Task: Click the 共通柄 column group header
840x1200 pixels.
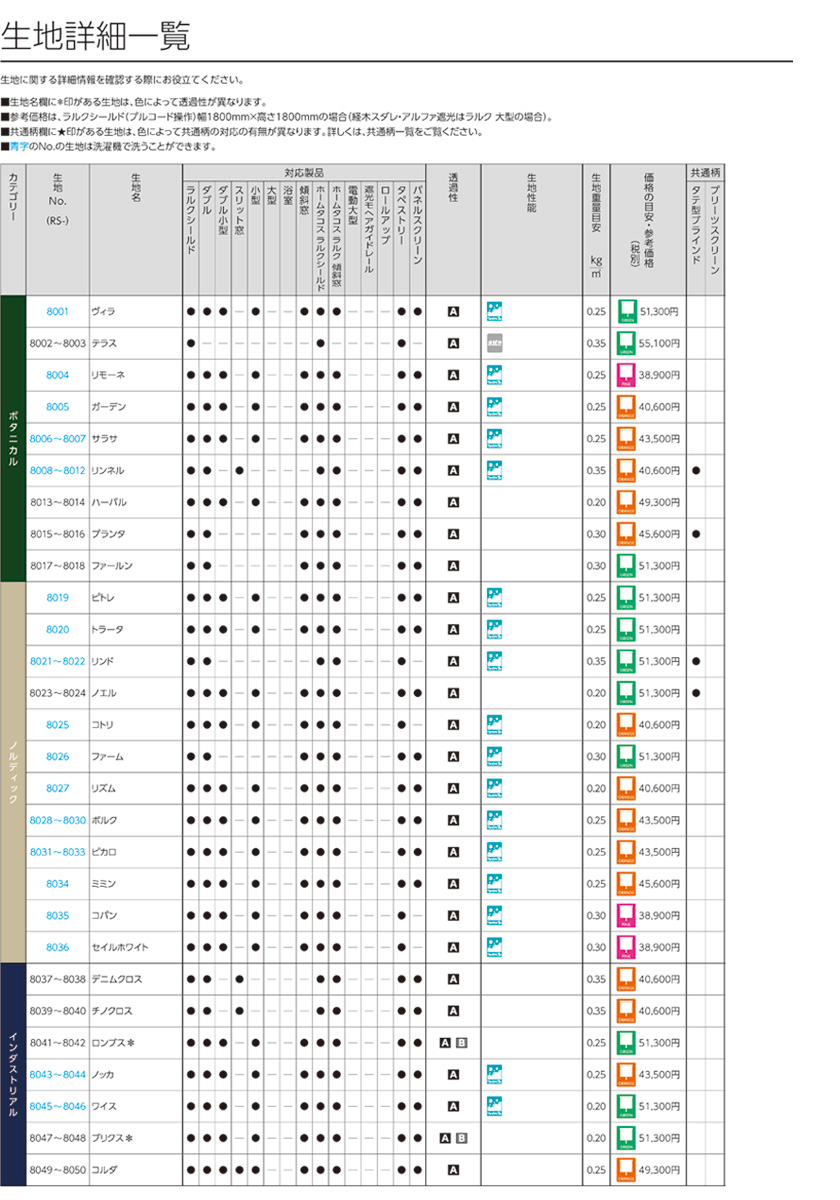Action: coord(704,173)
